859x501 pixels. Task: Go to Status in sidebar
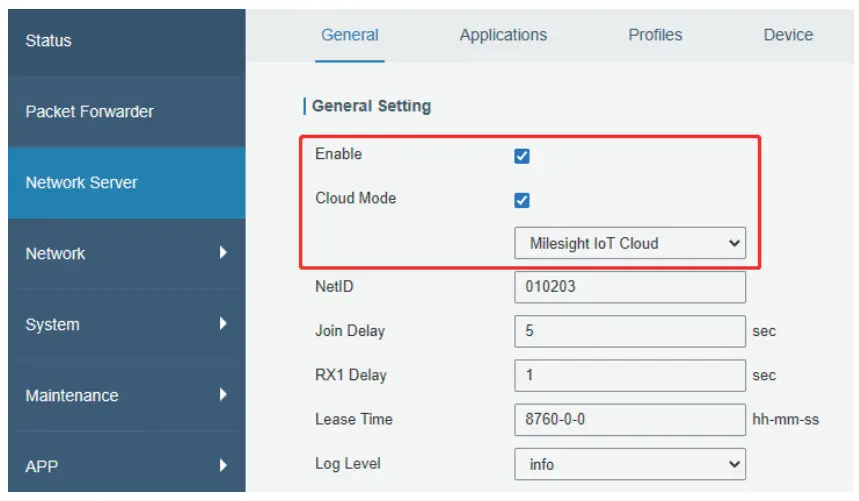click(48, 41)
